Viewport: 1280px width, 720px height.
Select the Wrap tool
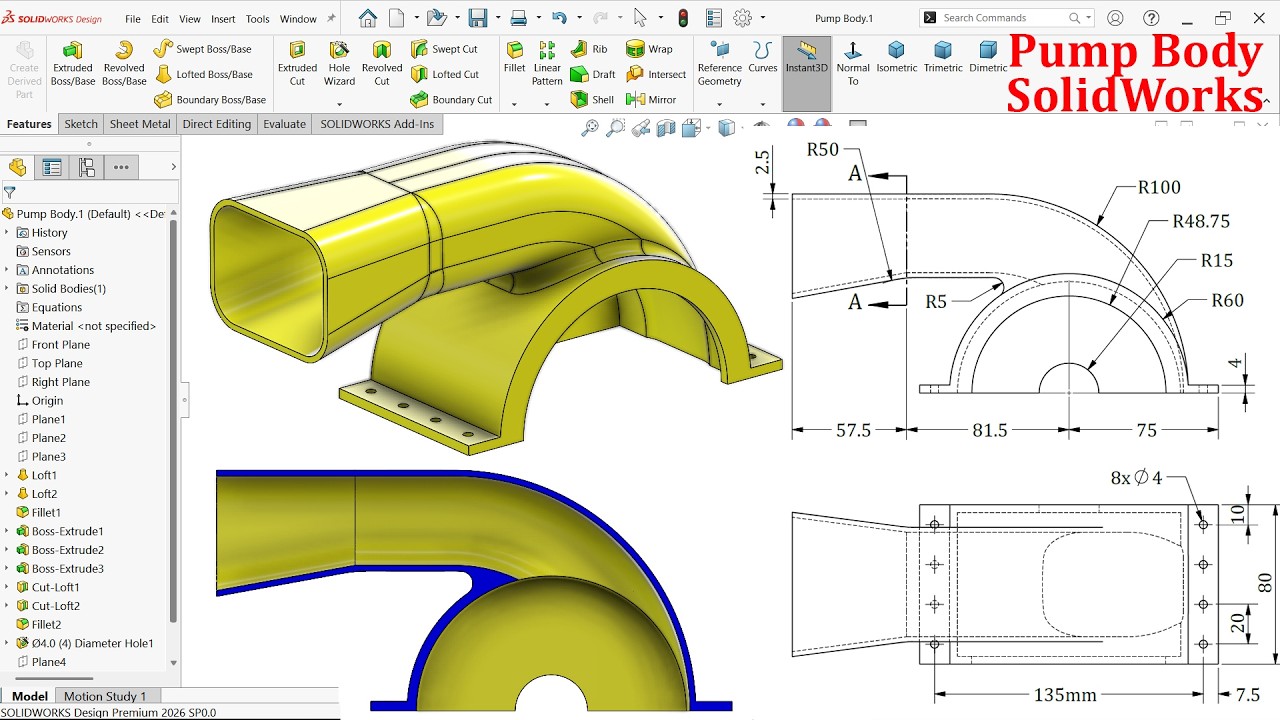649,49
